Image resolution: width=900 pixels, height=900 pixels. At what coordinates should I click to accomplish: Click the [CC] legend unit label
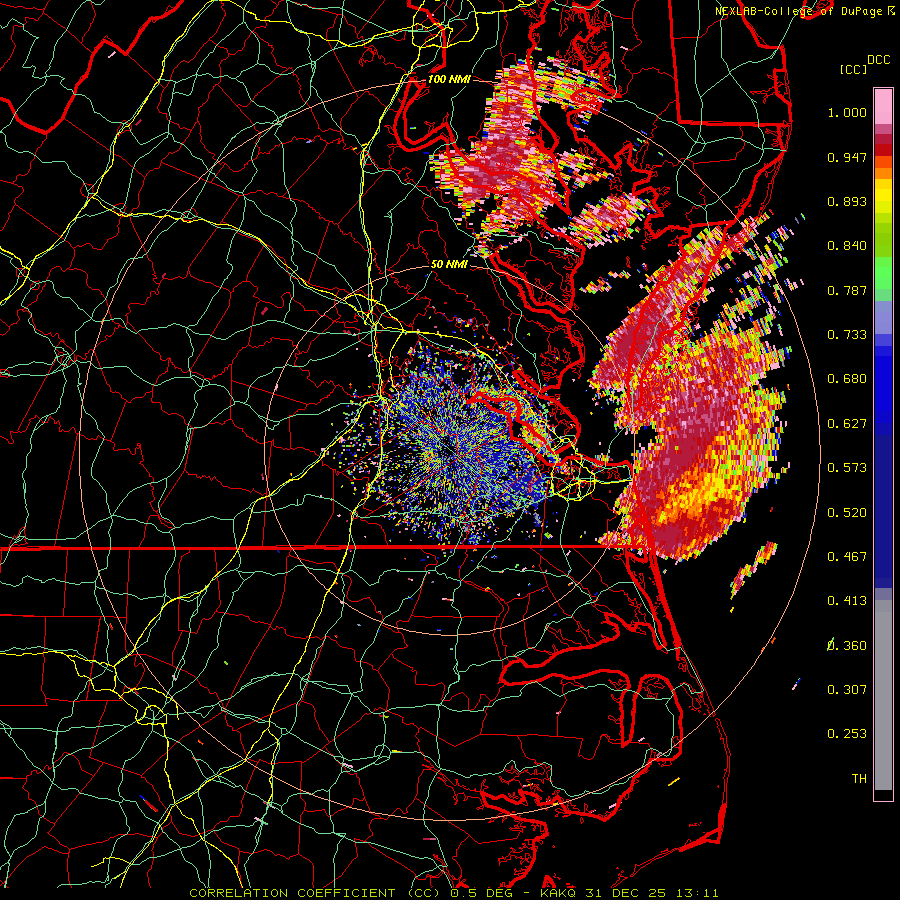(x=853, y=69)
